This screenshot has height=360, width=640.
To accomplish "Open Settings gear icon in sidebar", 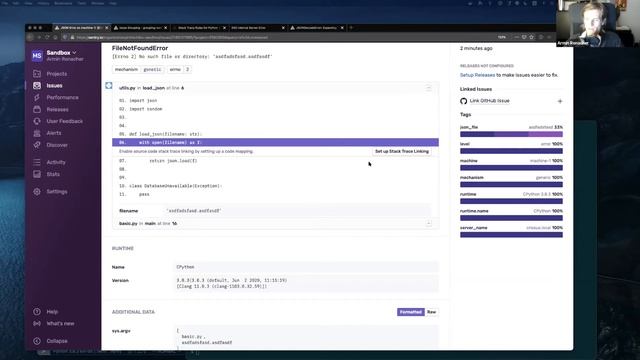I will coord(37,191).
